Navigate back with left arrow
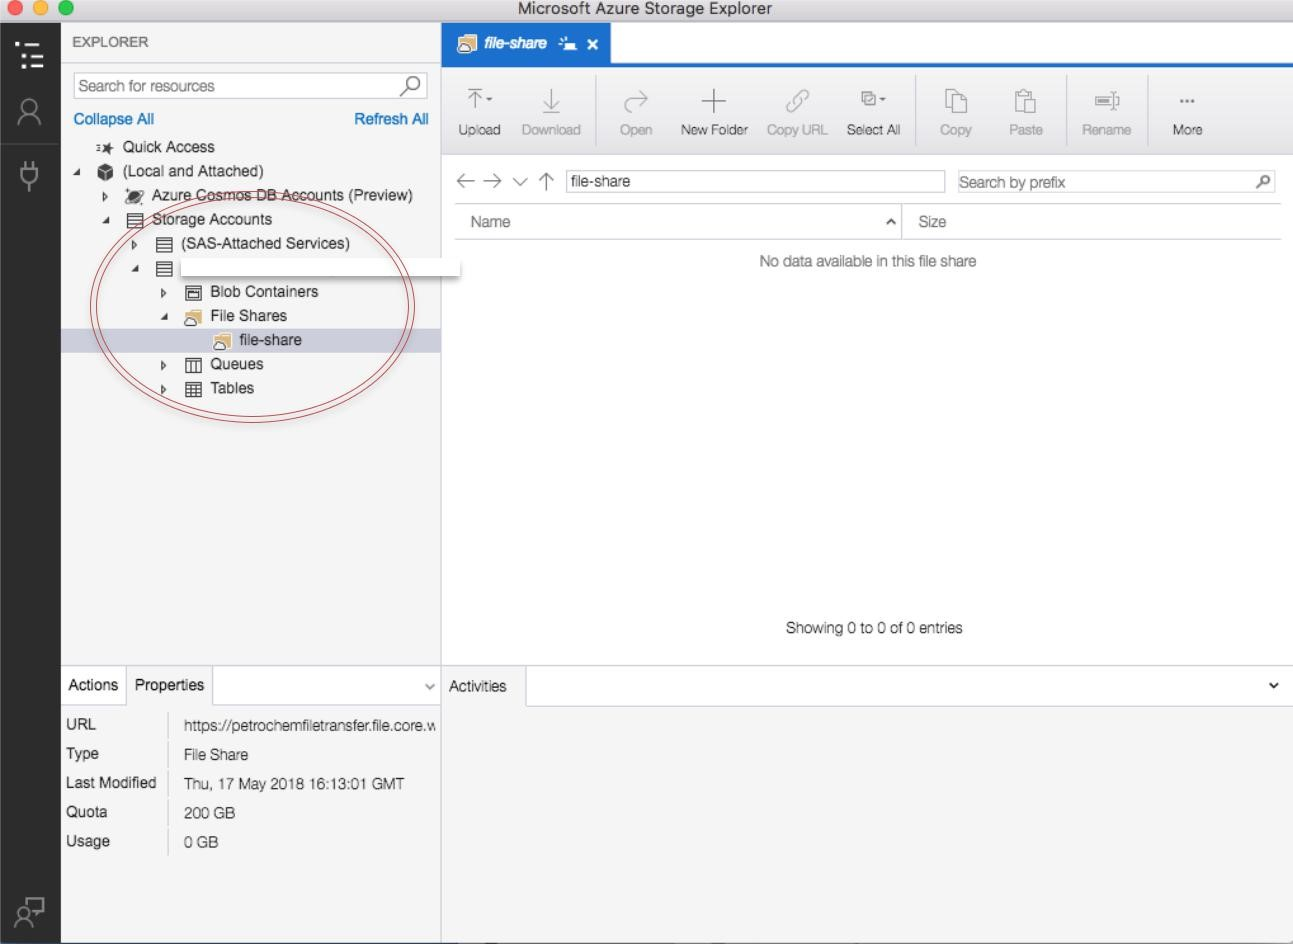 (465, 181)
